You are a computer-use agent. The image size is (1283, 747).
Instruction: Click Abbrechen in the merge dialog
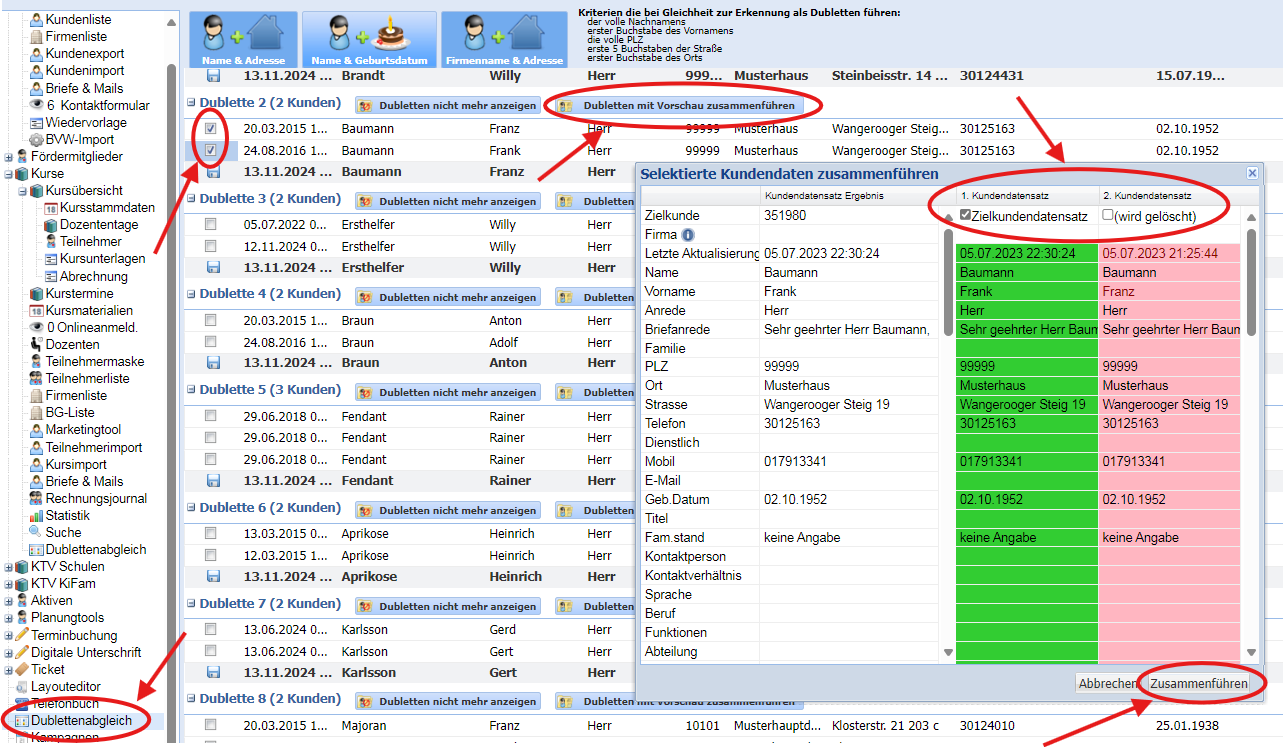(x=1107, y=684)
